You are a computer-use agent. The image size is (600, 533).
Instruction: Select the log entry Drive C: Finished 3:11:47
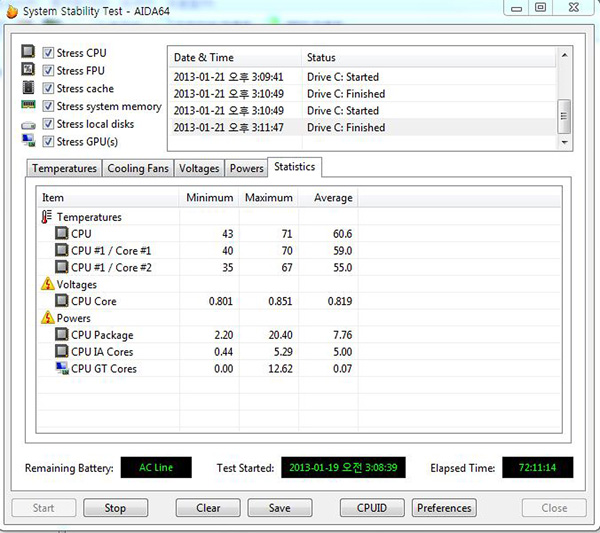tap(362, 127)
